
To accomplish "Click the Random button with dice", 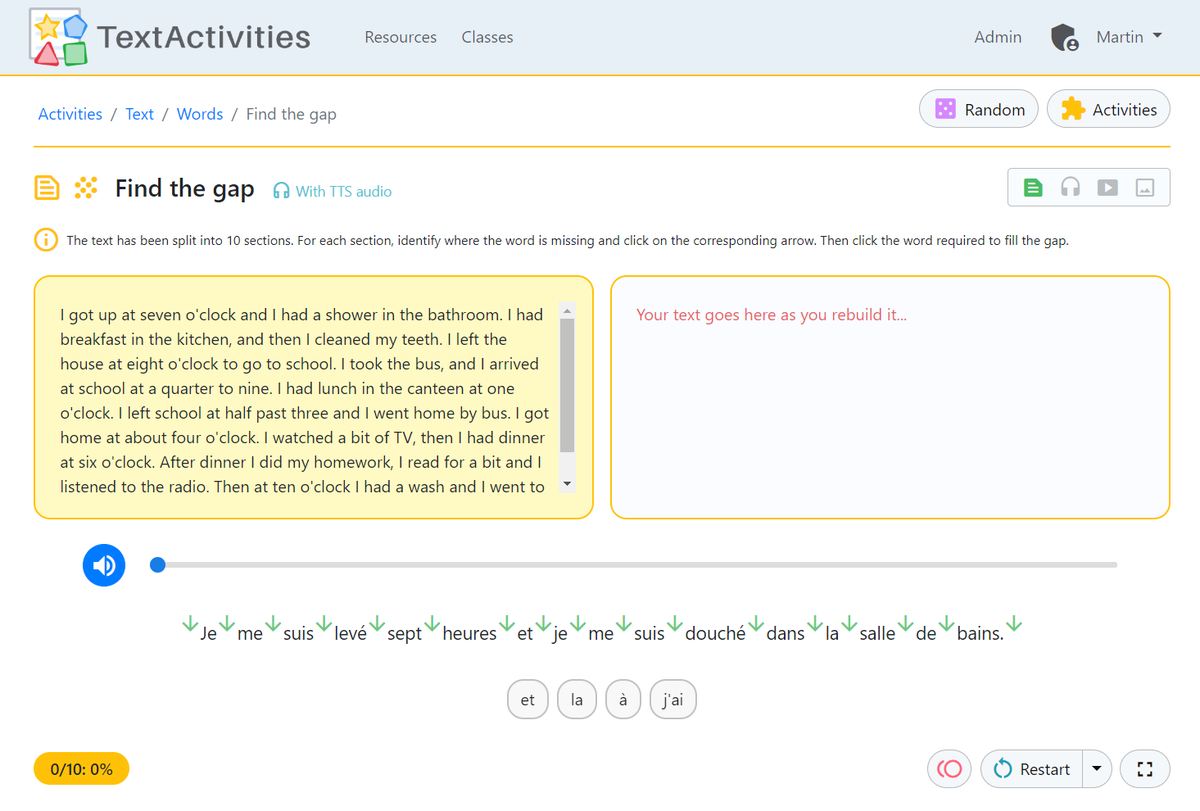I will (979, 110).
